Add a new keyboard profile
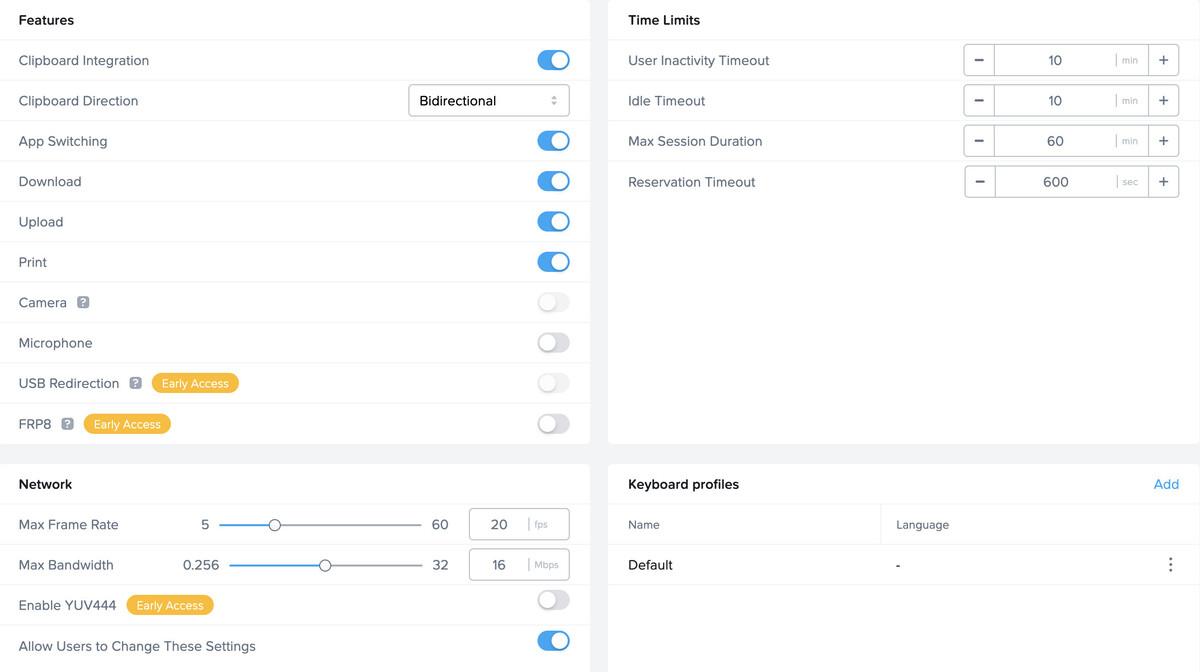 pyautogui.click(x=1166, y=484)
